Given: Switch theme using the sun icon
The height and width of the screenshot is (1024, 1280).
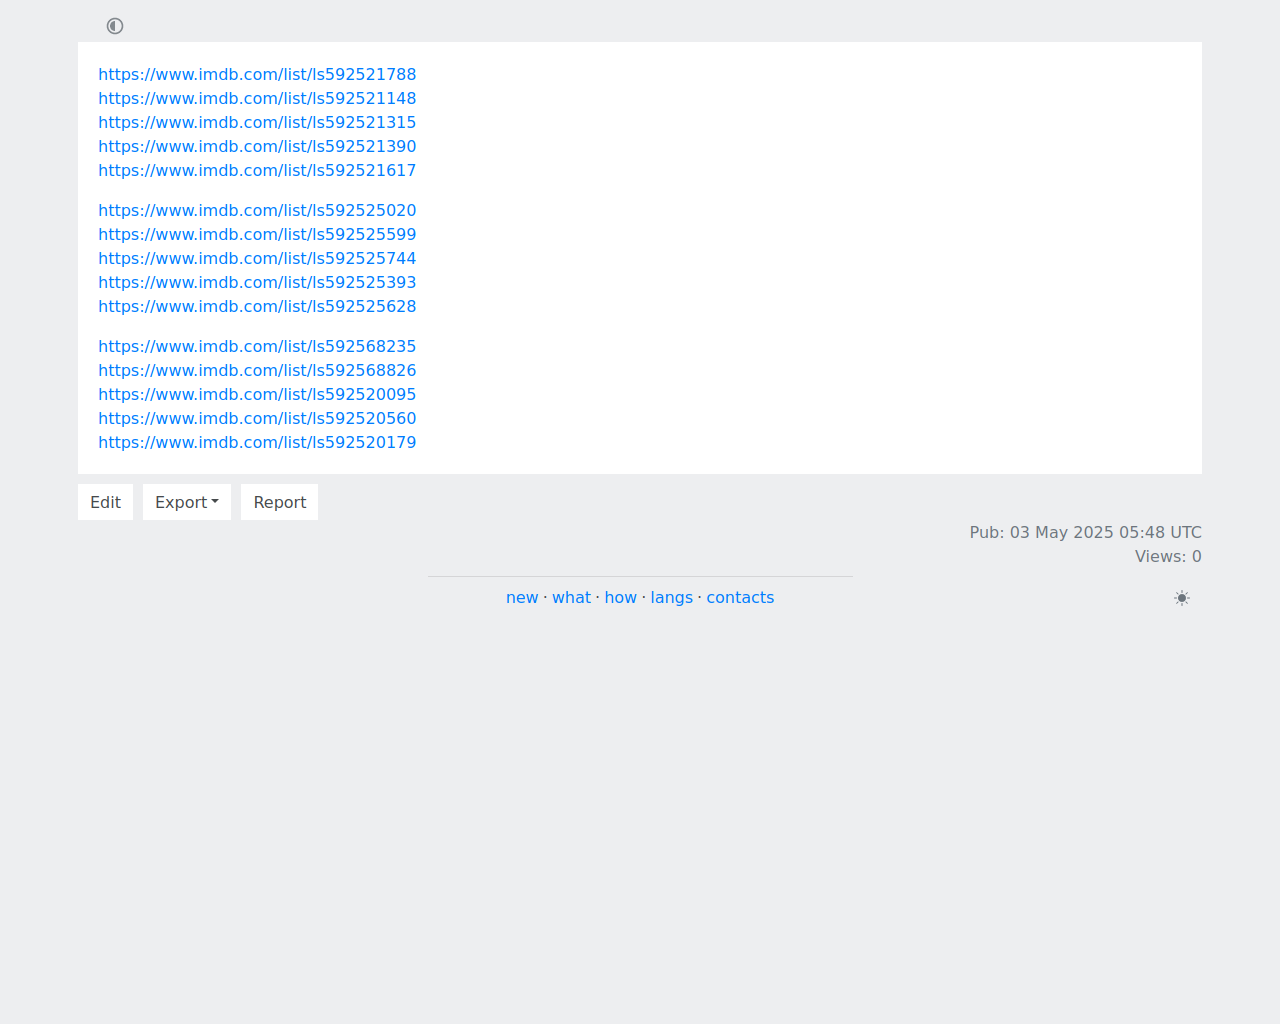Looking at the screenshot, I should tap(1182, 598).
